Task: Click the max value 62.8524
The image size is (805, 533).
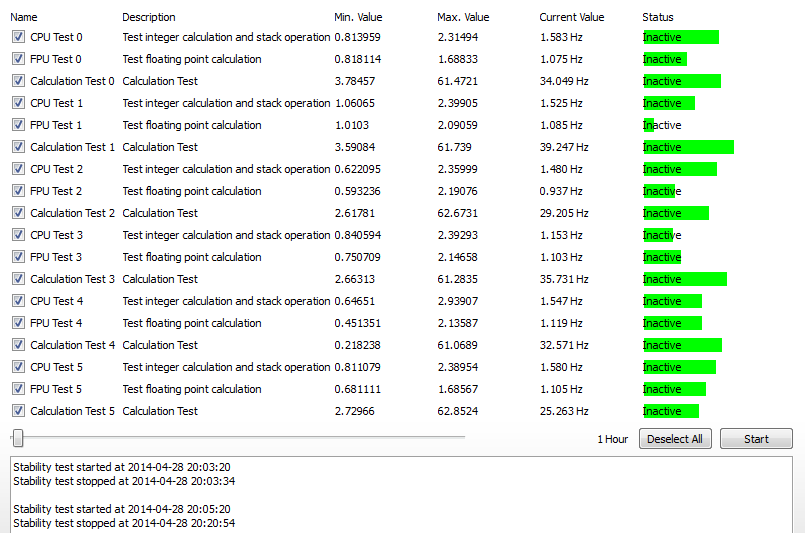Action: coord(457,411)
